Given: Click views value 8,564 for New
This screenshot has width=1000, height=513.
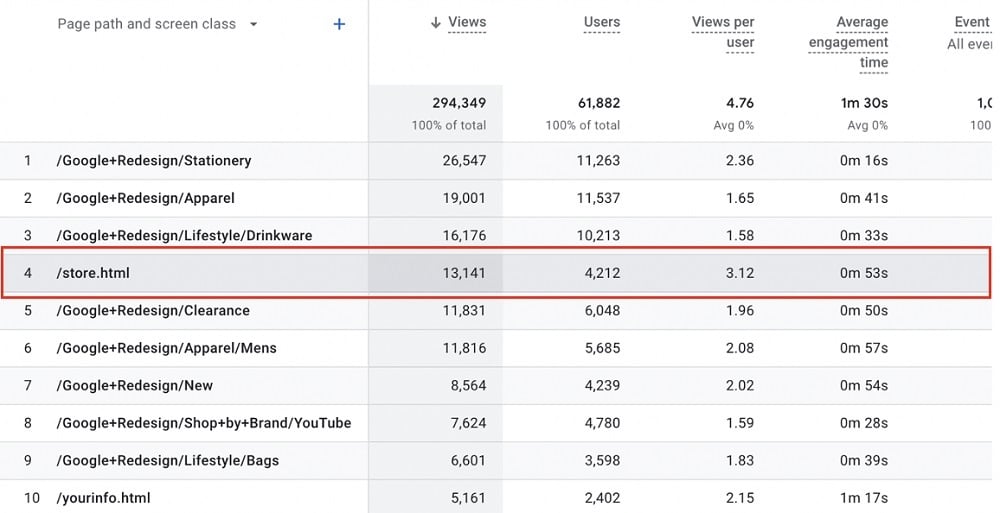Looking at the screenshot, I should click(468, 386).
